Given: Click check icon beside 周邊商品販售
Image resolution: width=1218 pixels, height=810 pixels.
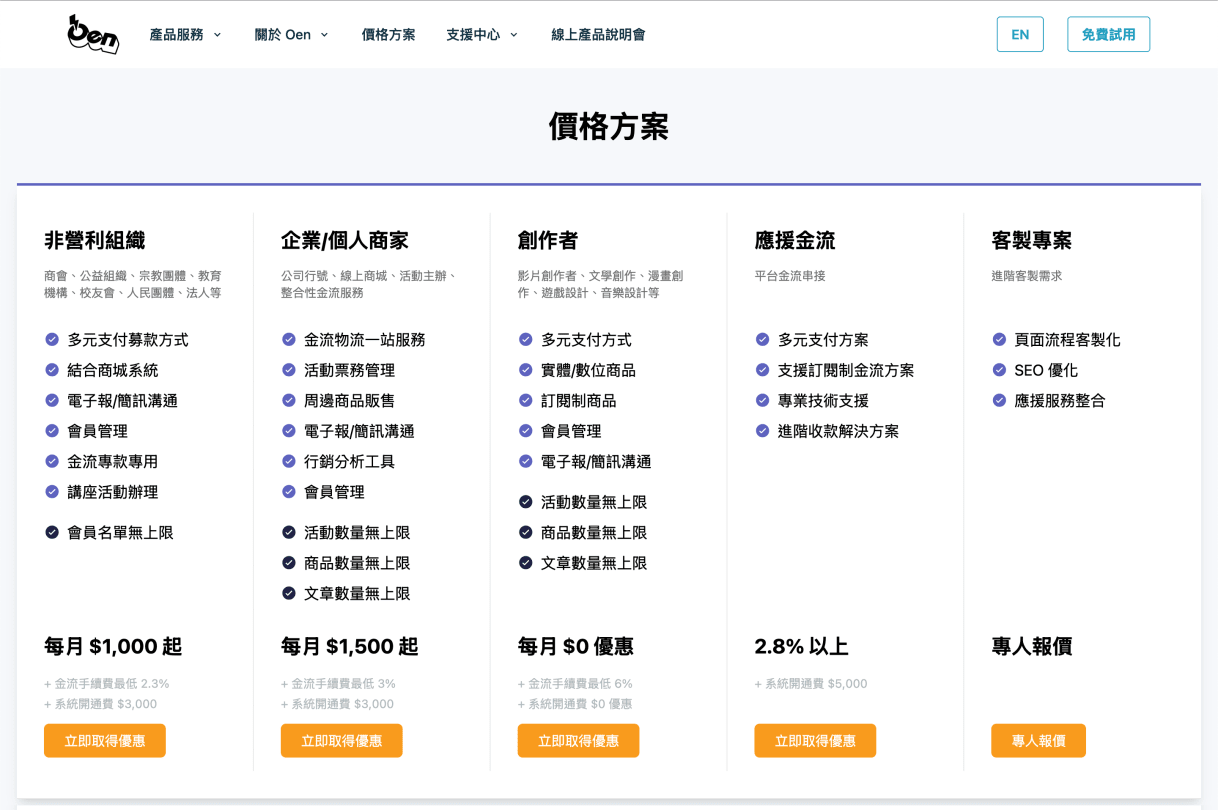Looking at the screenshot, I should pyautogui.click(x=289, y=400).
